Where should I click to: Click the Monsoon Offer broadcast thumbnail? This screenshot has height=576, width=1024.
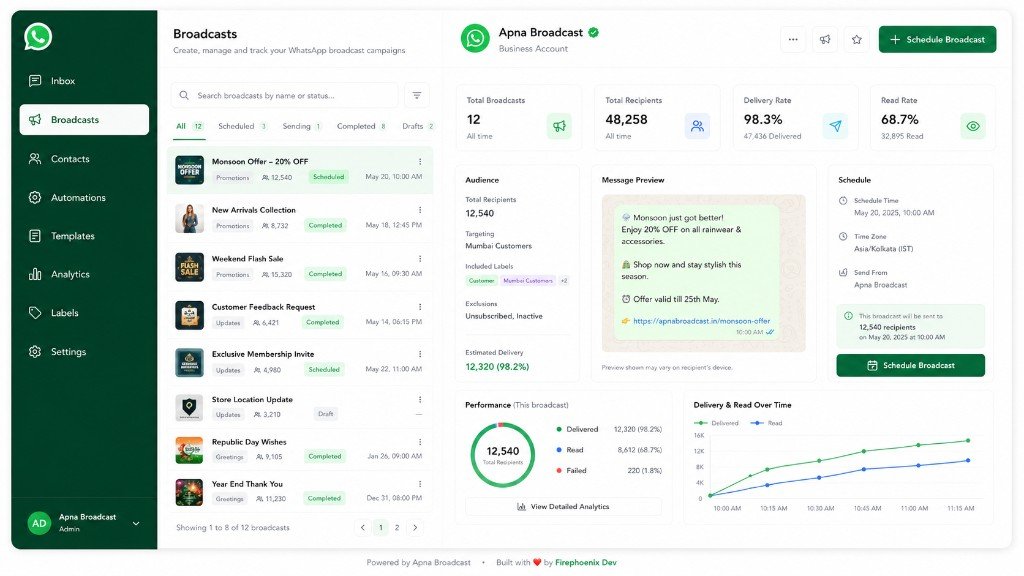tap(189, 170)
